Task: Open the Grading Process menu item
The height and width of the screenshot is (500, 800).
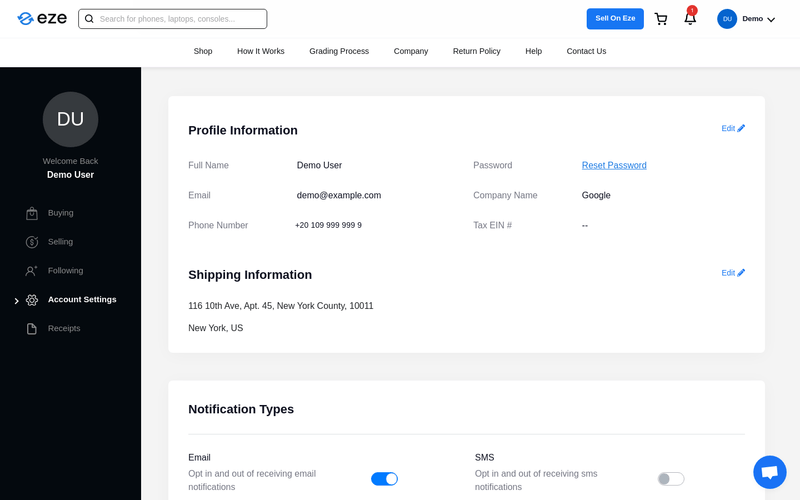Action: click(339, 51)
